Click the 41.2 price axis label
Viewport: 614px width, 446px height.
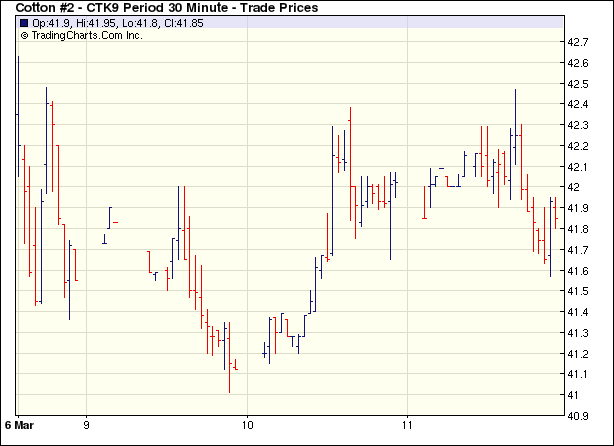point(578,354)
